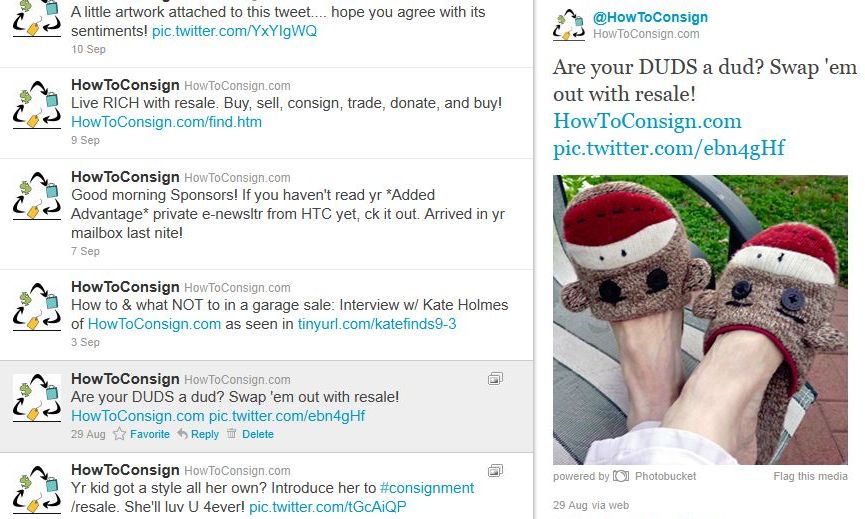Open the pic.twitter.com/YxYIgWQ link
865x519 pixels.
(x=234, y=31)
